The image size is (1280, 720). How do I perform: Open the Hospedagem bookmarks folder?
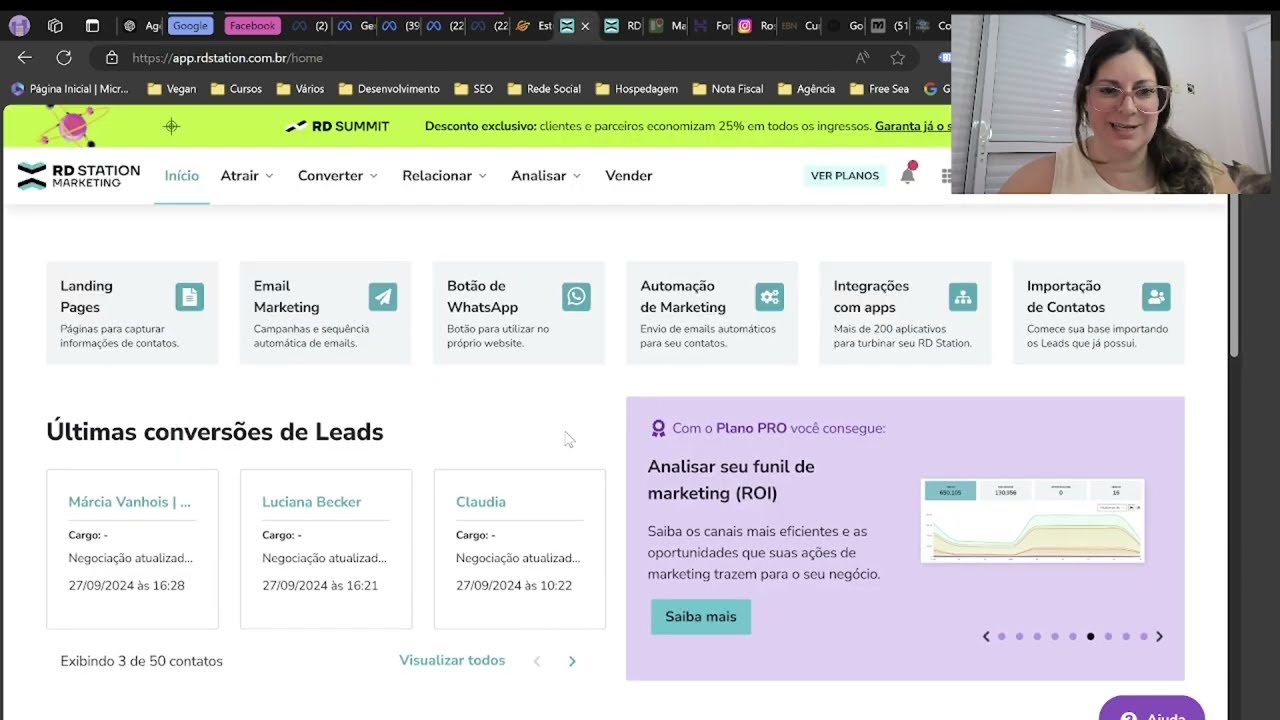pyautogui.click(x=636, y=89)
